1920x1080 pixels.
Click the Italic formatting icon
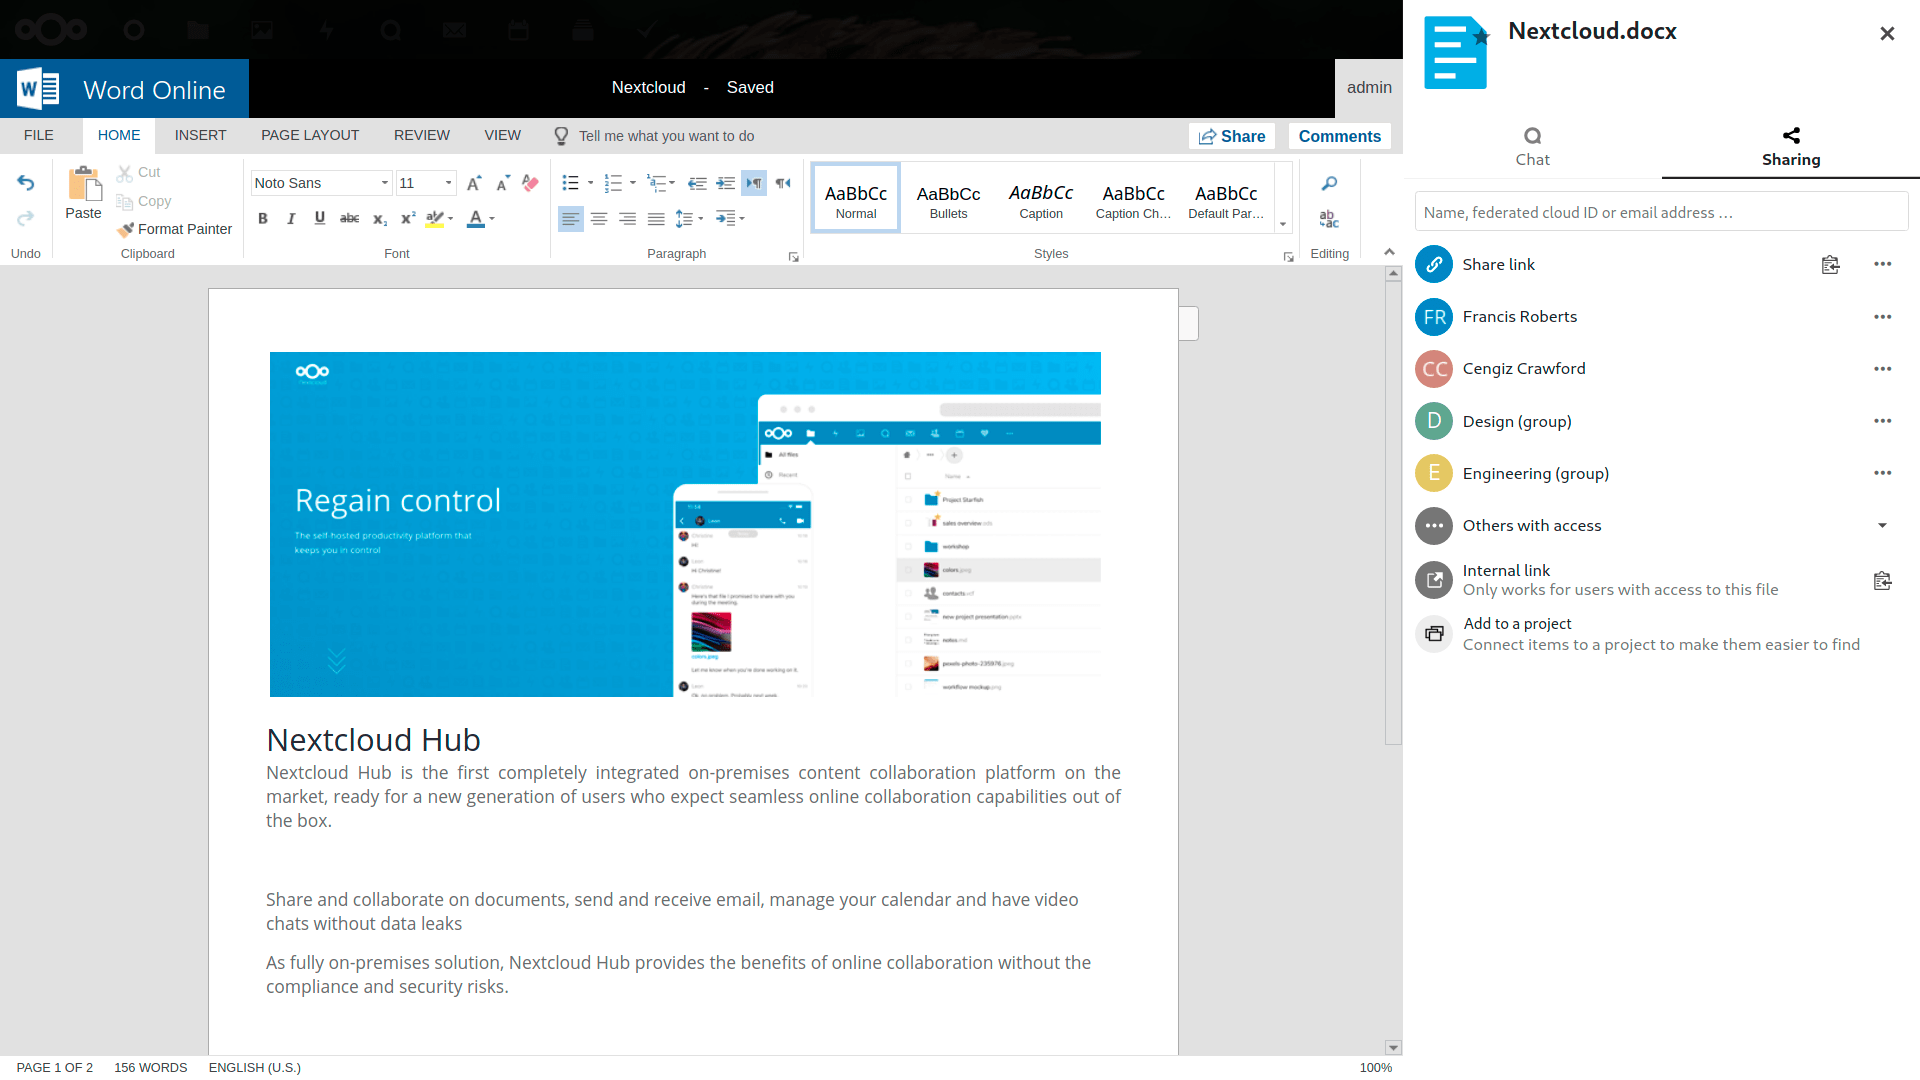point(289,218)
